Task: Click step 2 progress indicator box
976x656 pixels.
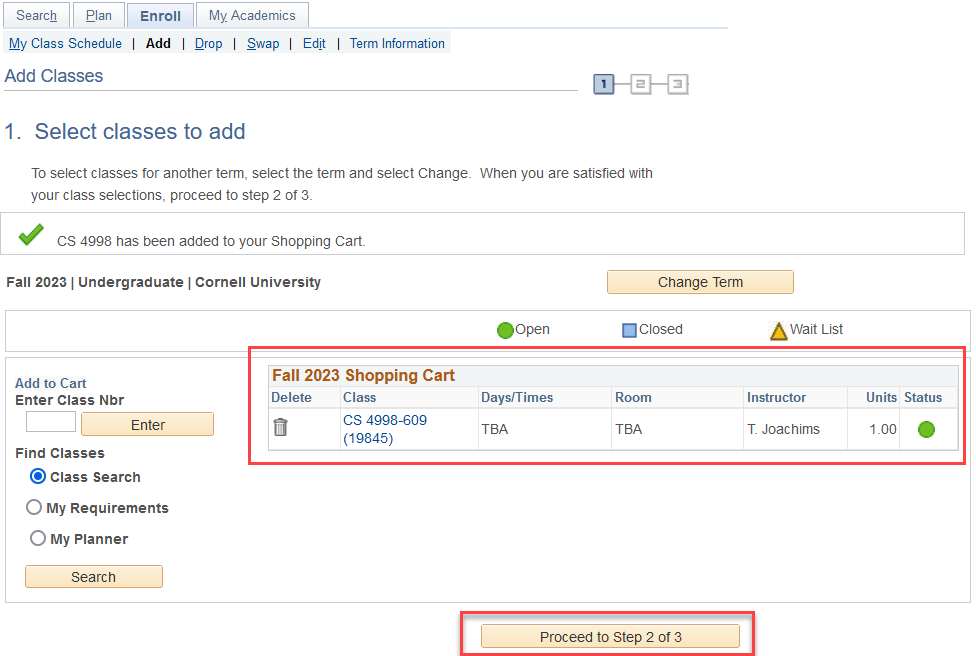Action: coord(640,84)
